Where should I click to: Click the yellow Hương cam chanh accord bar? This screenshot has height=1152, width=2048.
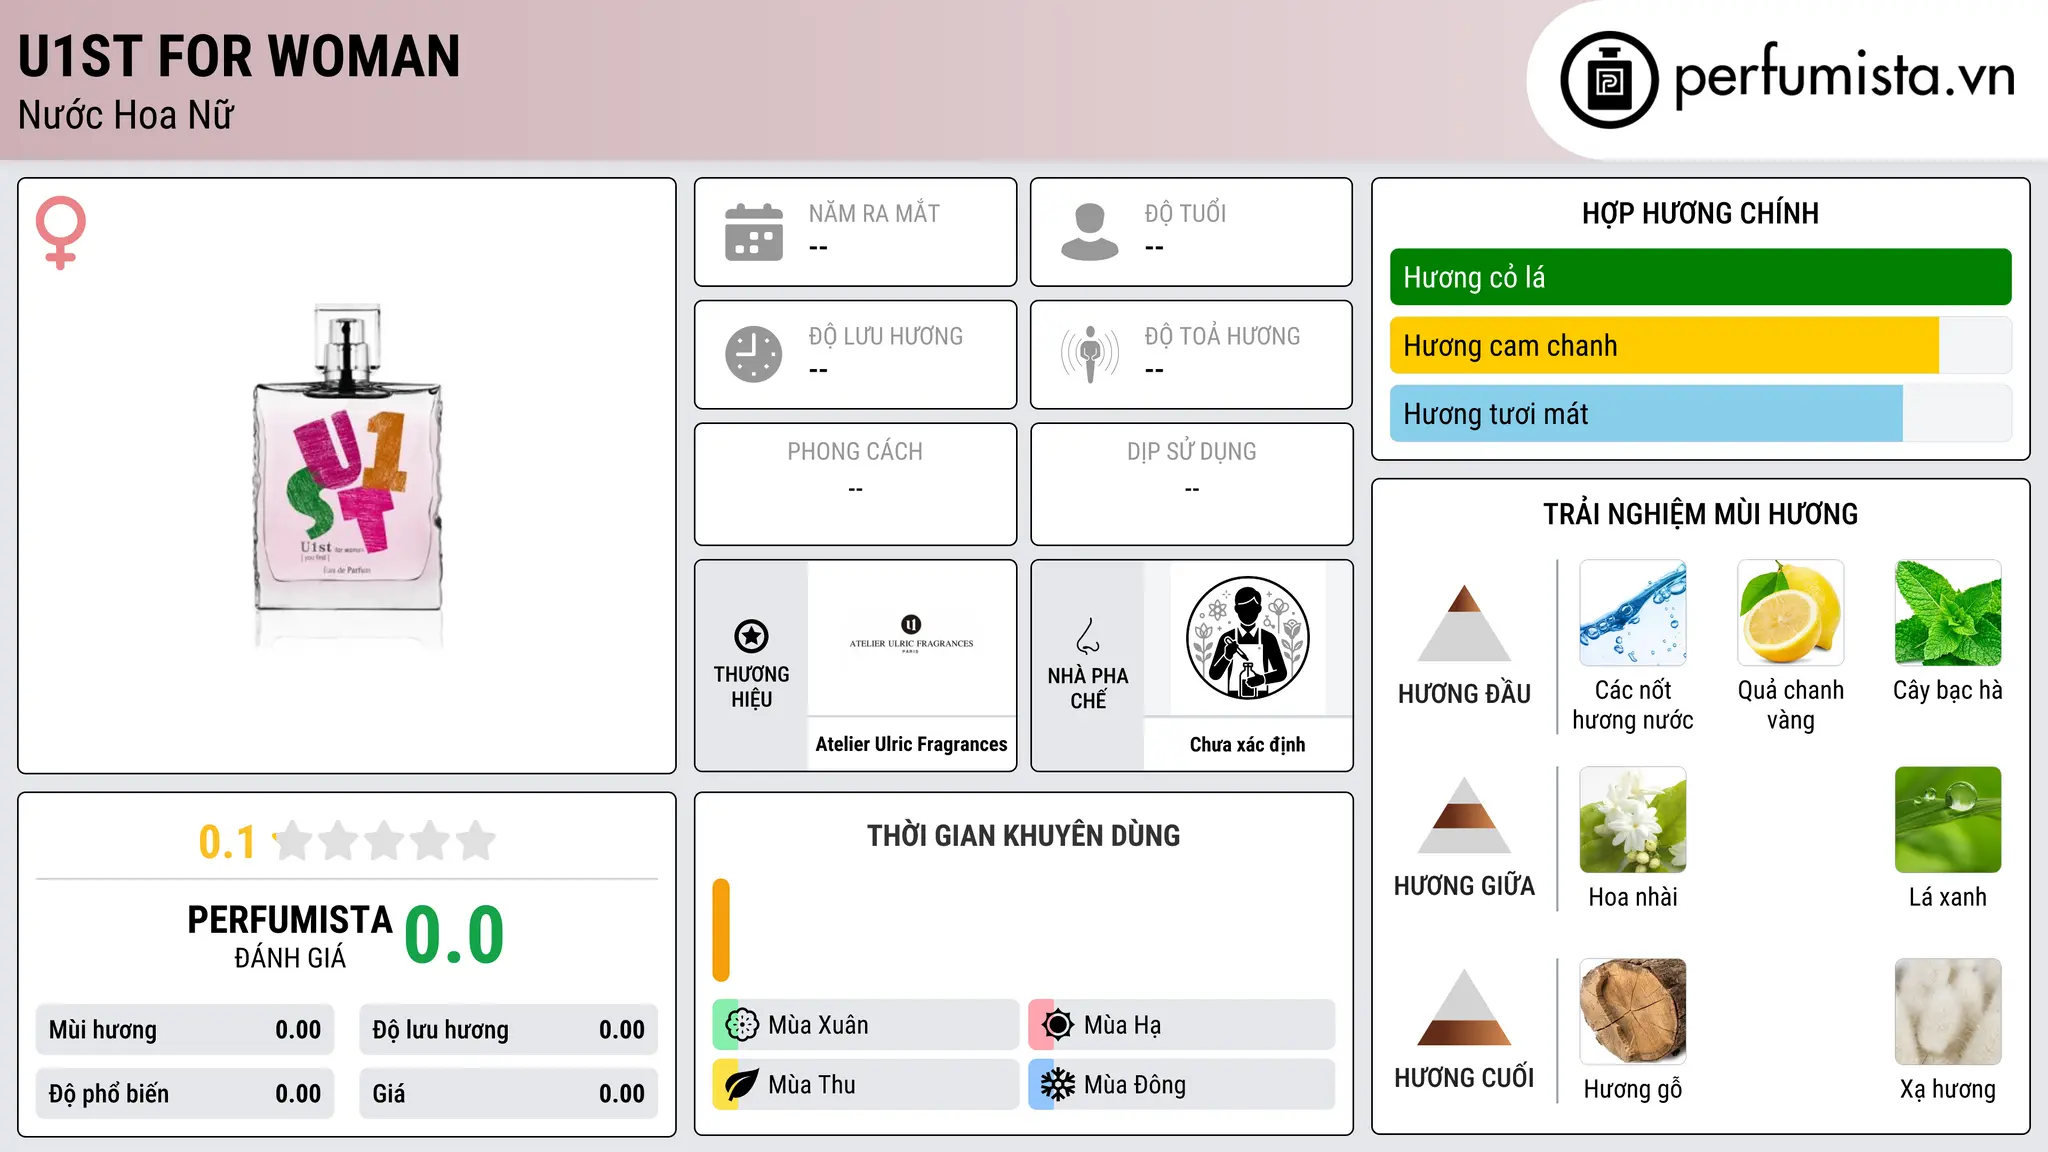pyautogui.click(x=1664, y=345)
